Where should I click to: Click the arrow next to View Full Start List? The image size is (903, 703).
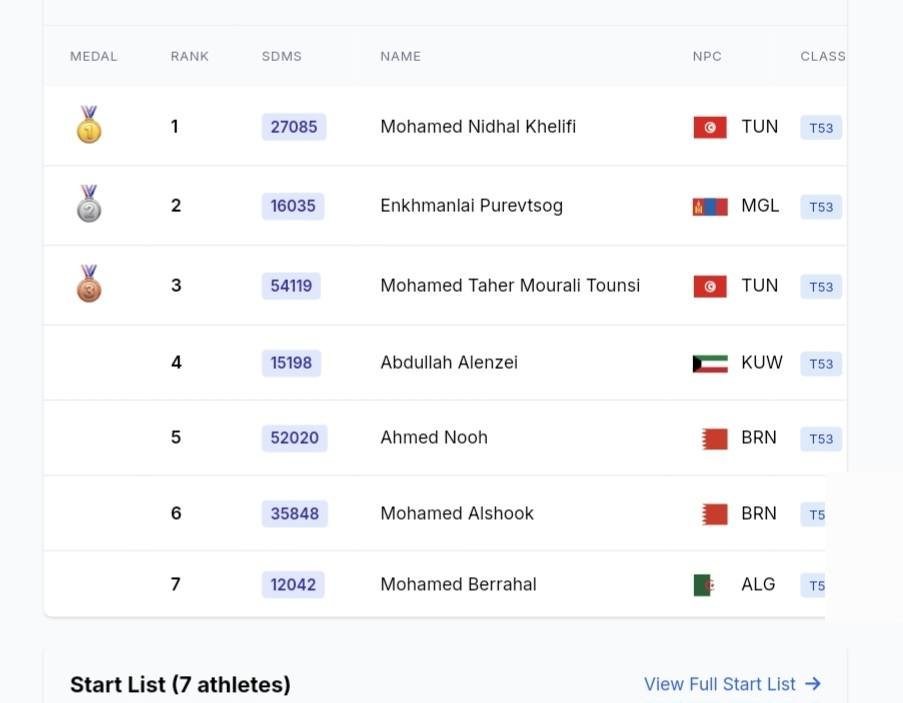tap(813, 684)
